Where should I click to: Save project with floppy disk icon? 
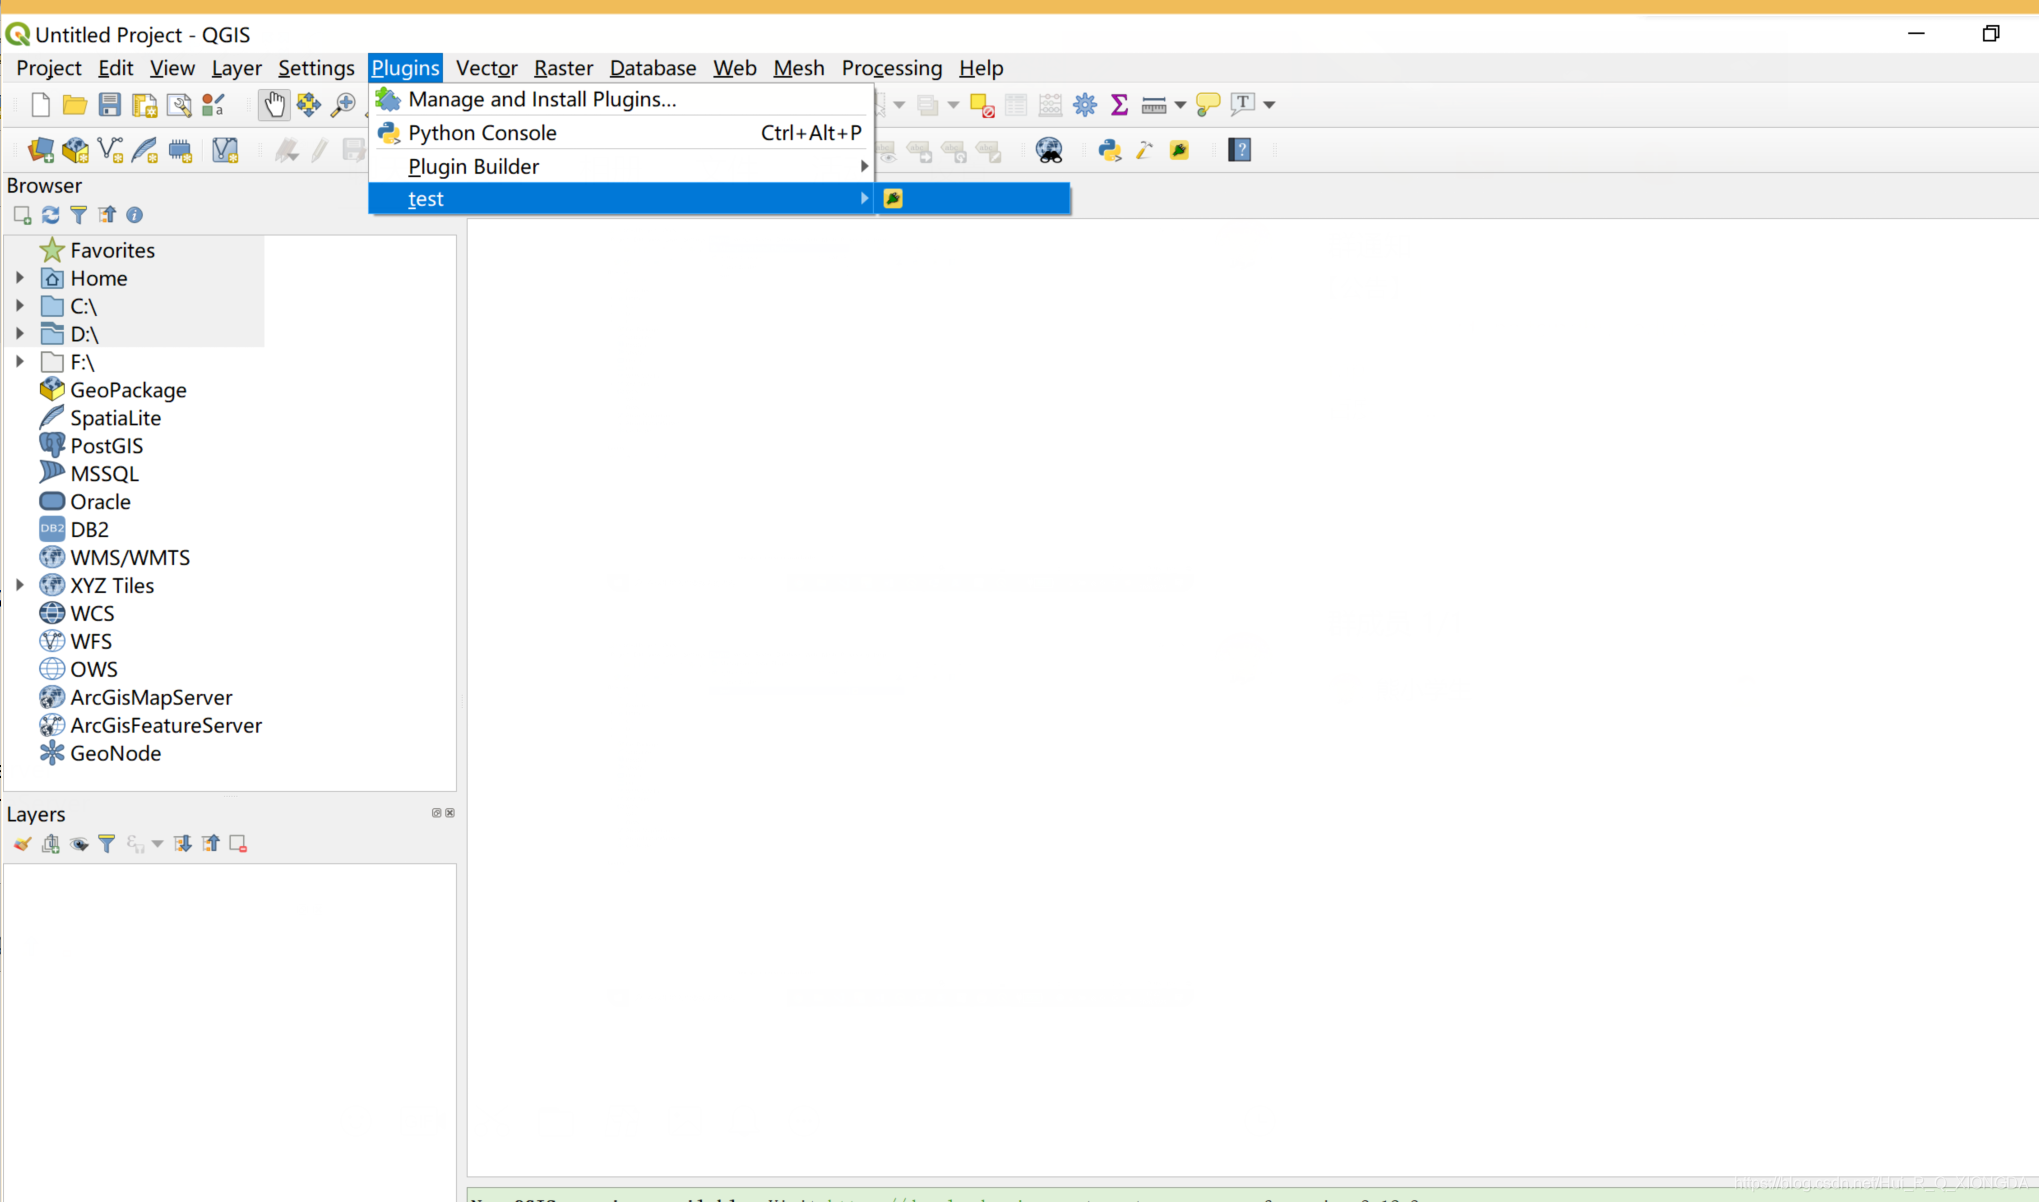tap(110, 104)
